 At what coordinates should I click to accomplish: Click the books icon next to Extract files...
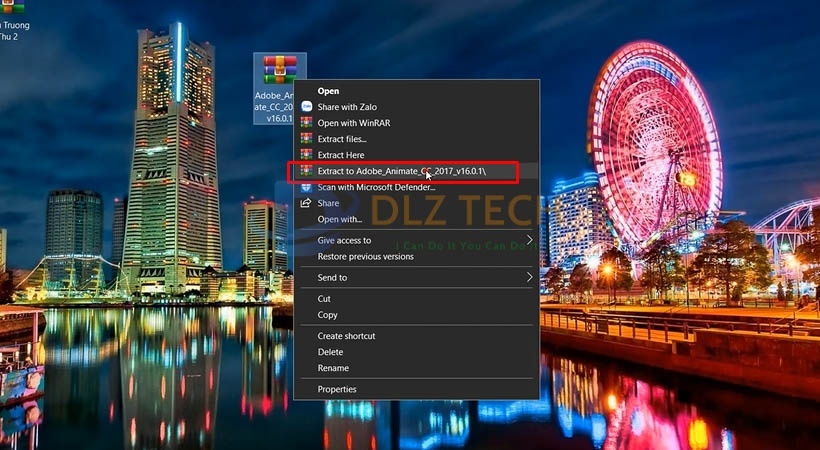tap(307, 139)
